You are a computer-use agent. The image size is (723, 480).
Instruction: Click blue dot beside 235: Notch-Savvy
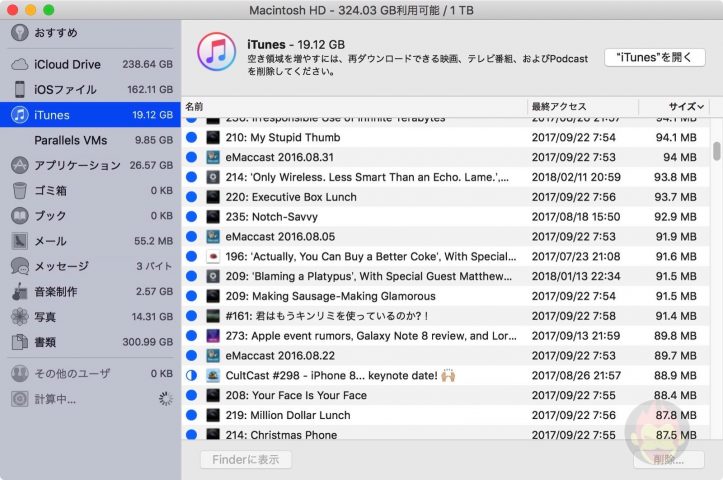point(191,217)
